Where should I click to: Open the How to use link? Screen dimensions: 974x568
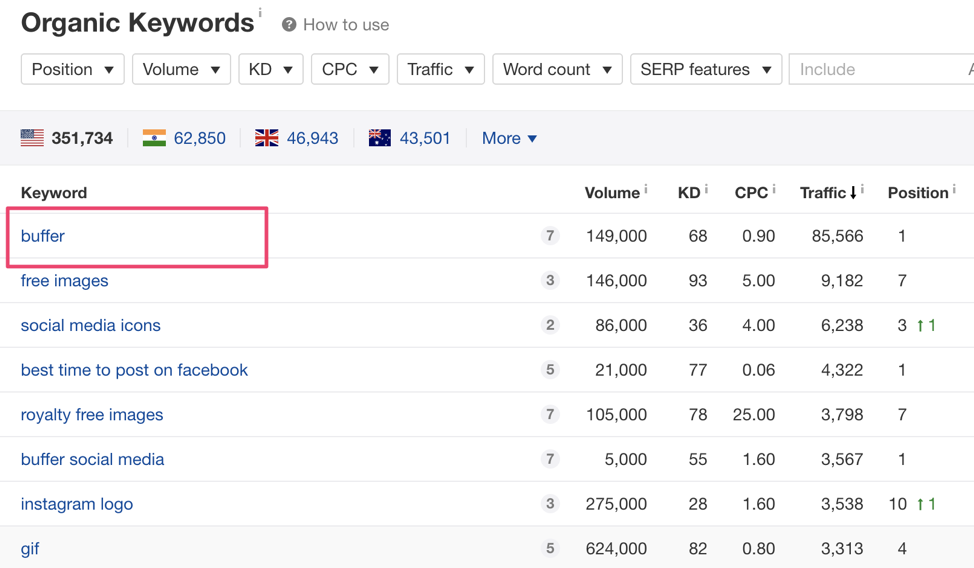(346, 25)
